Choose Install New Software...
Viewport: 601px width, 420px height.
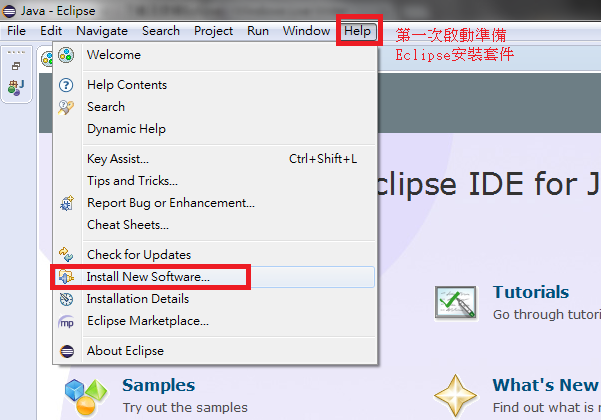pos(214,277)
